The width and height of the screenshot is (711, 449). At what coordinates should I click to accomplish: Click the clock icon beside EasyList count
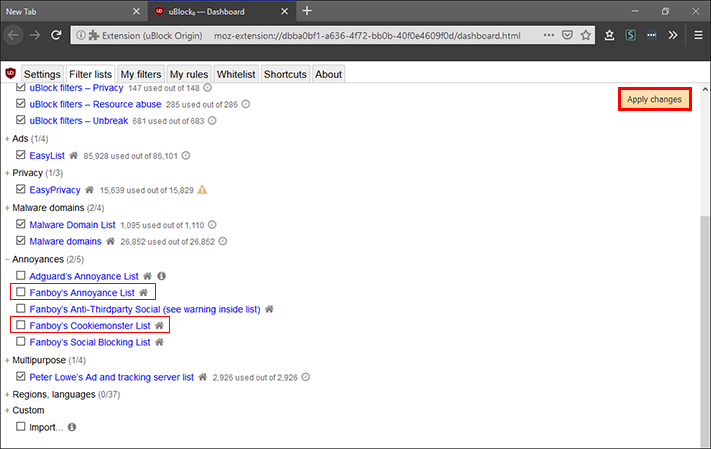(186, 156)
